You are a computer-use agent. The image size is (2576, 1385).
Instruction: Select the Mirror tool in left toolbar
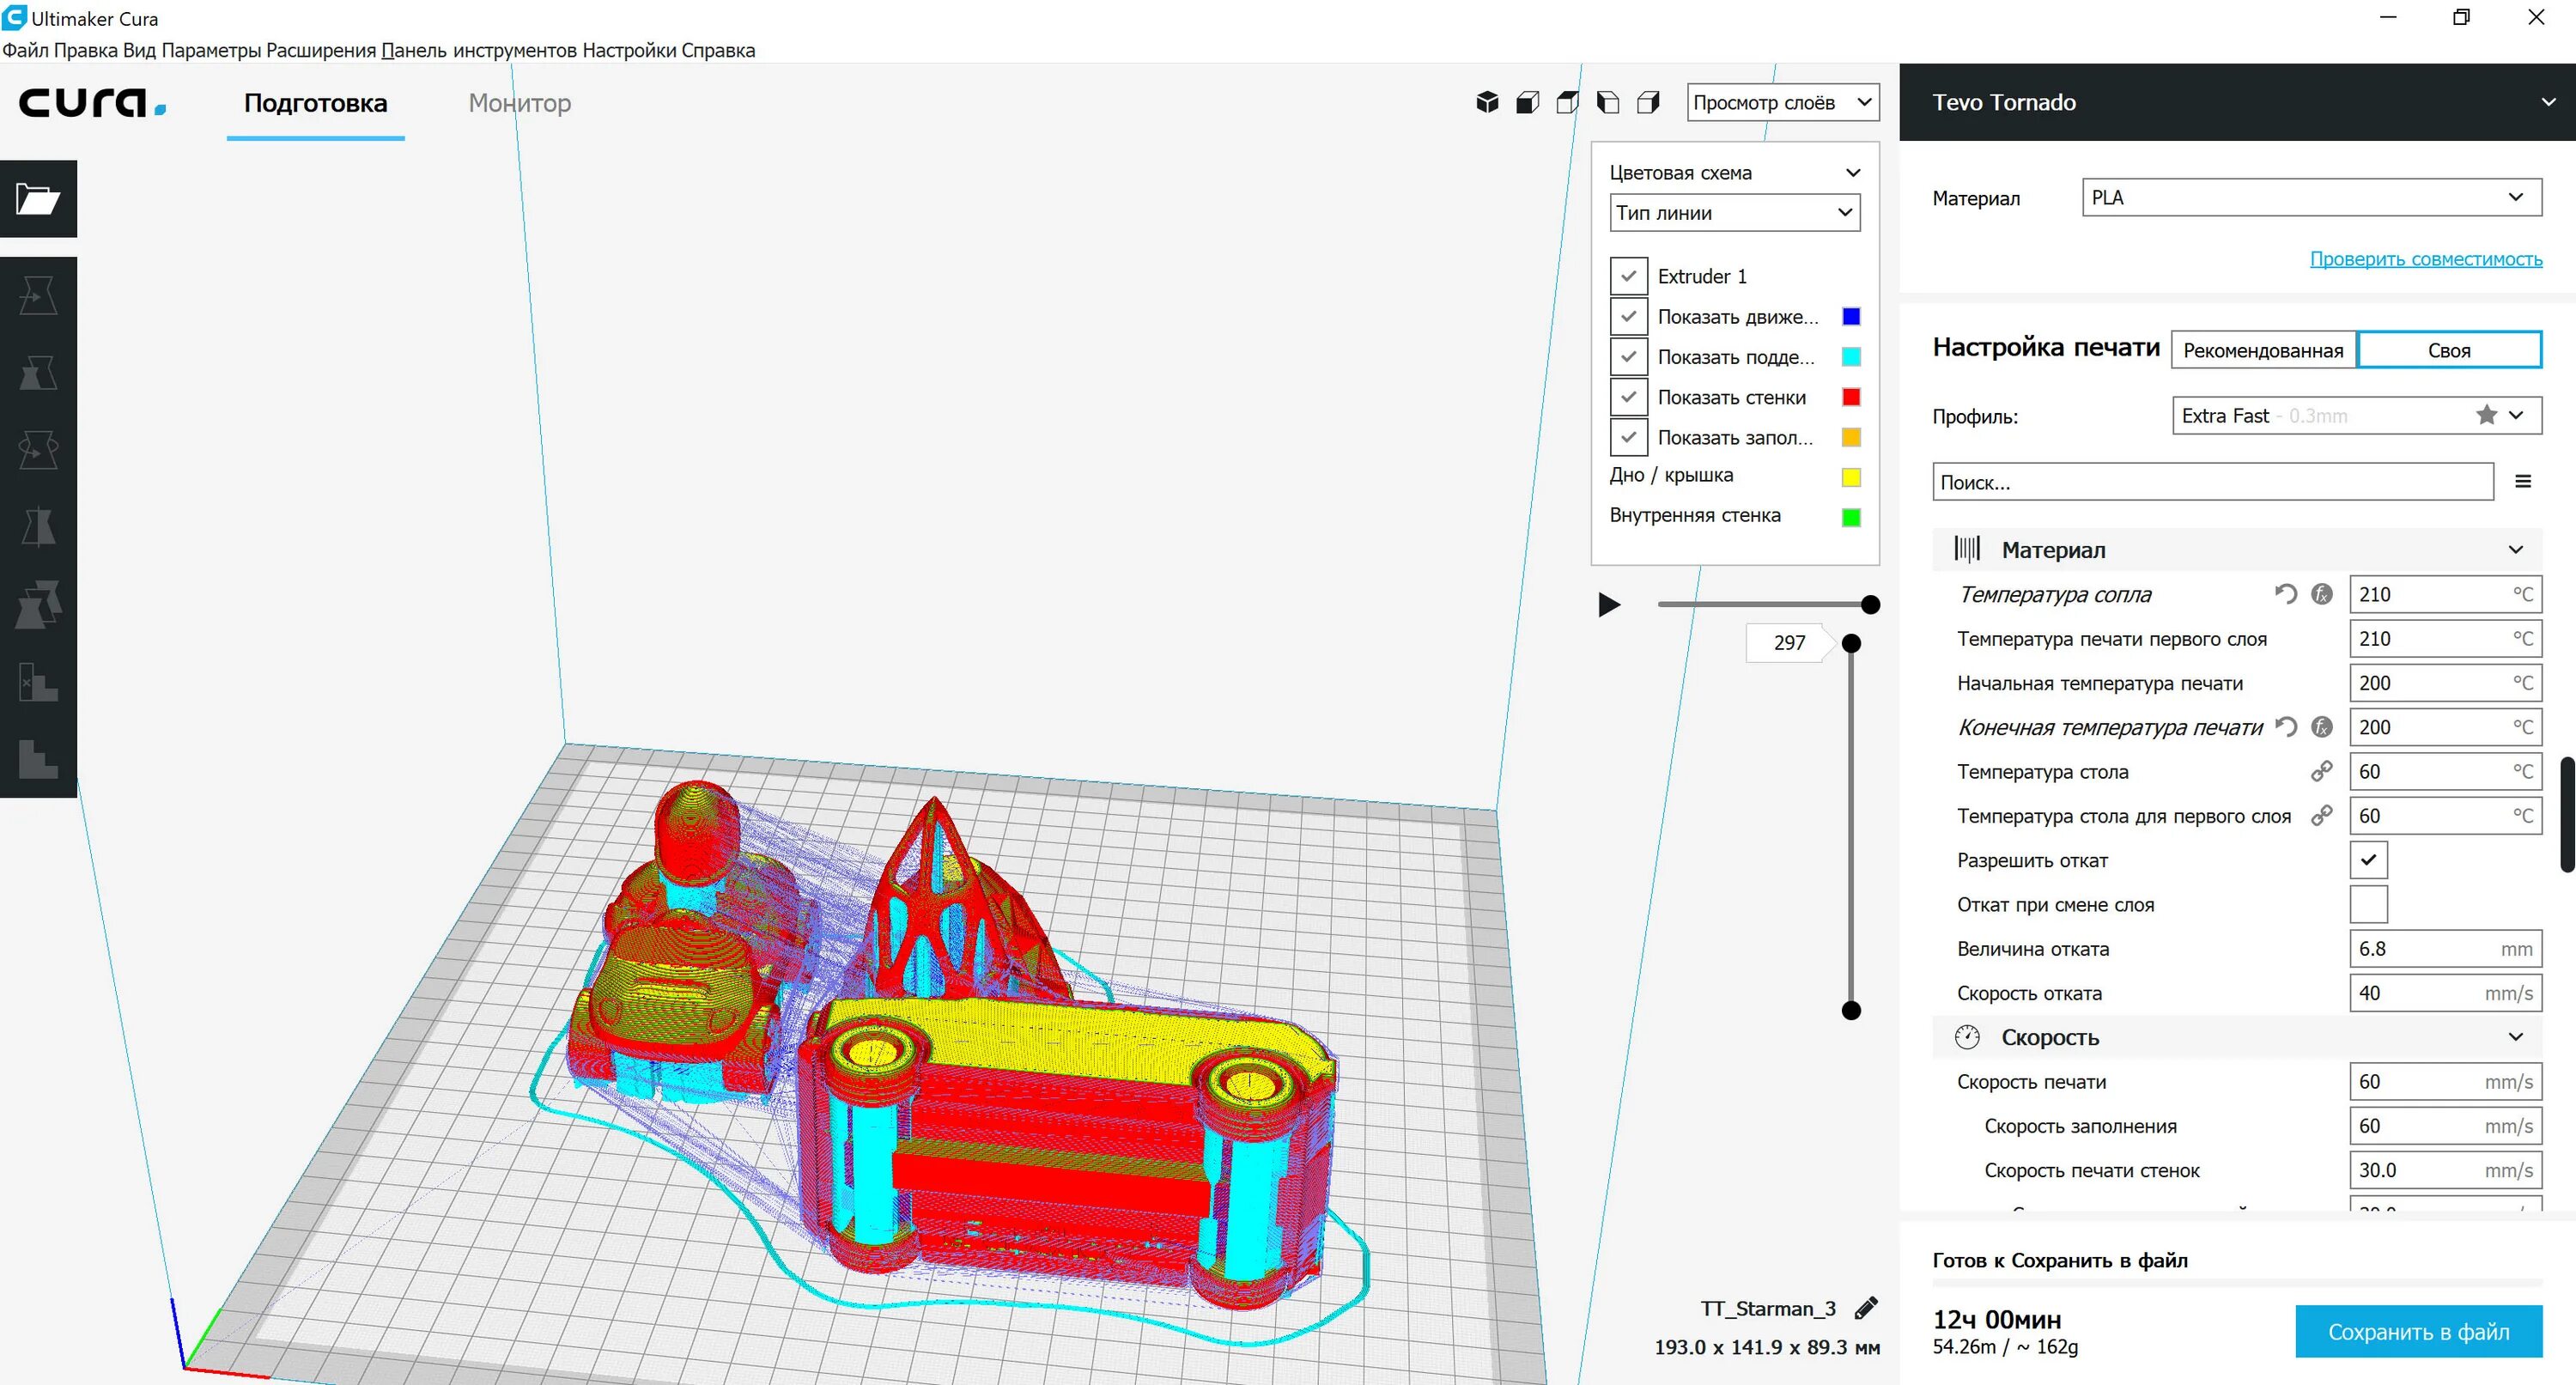coord(38,527)
